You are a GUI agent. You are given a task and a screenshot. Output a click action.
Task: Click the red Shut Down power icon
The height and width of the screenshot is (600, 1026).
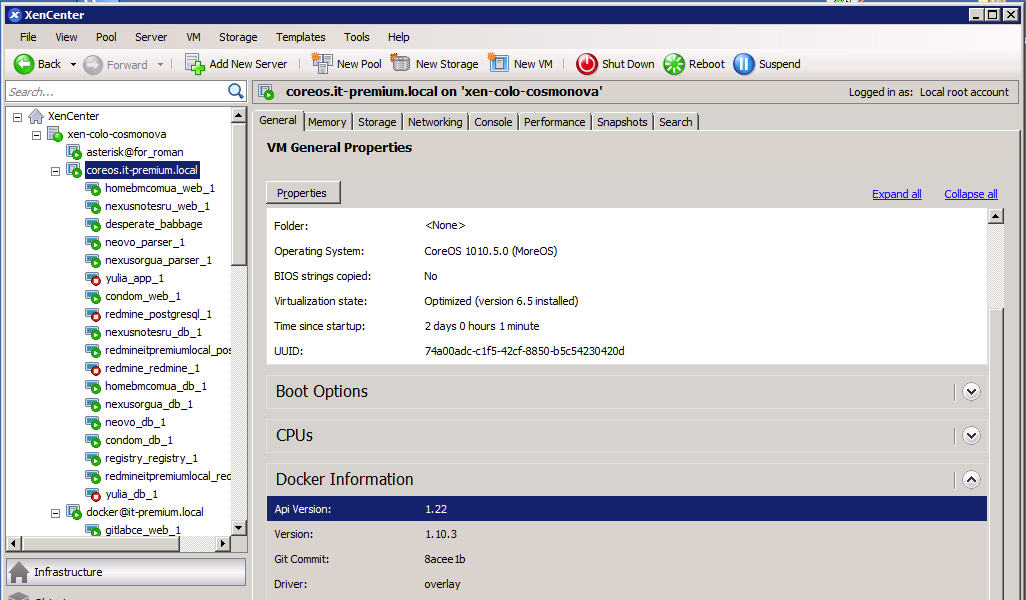coord(587,64)
